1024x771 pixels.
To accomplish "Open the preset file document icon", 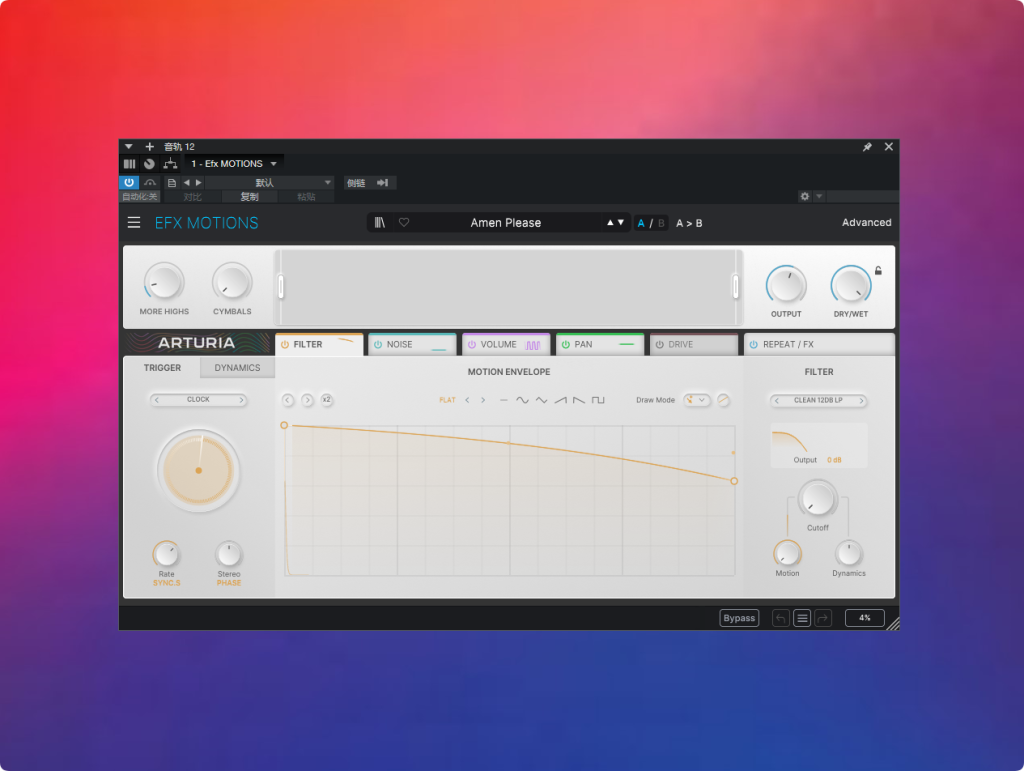I will click(x=172, y=183).
